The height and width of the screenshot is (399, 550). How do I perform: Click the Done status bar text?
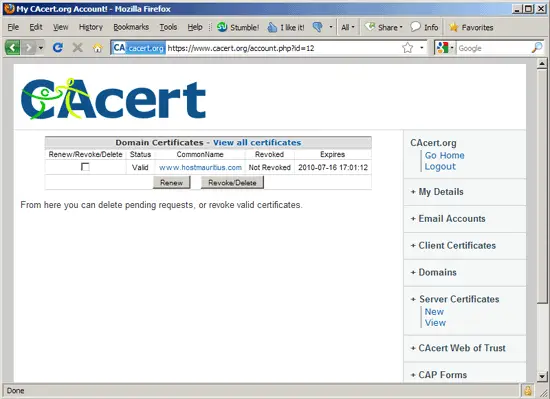pos(15,391)
